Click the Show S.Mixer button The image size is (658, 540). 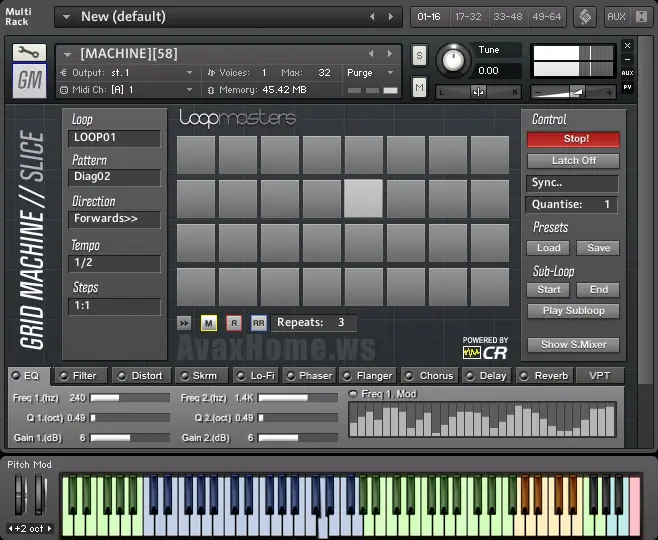(573, 345)
